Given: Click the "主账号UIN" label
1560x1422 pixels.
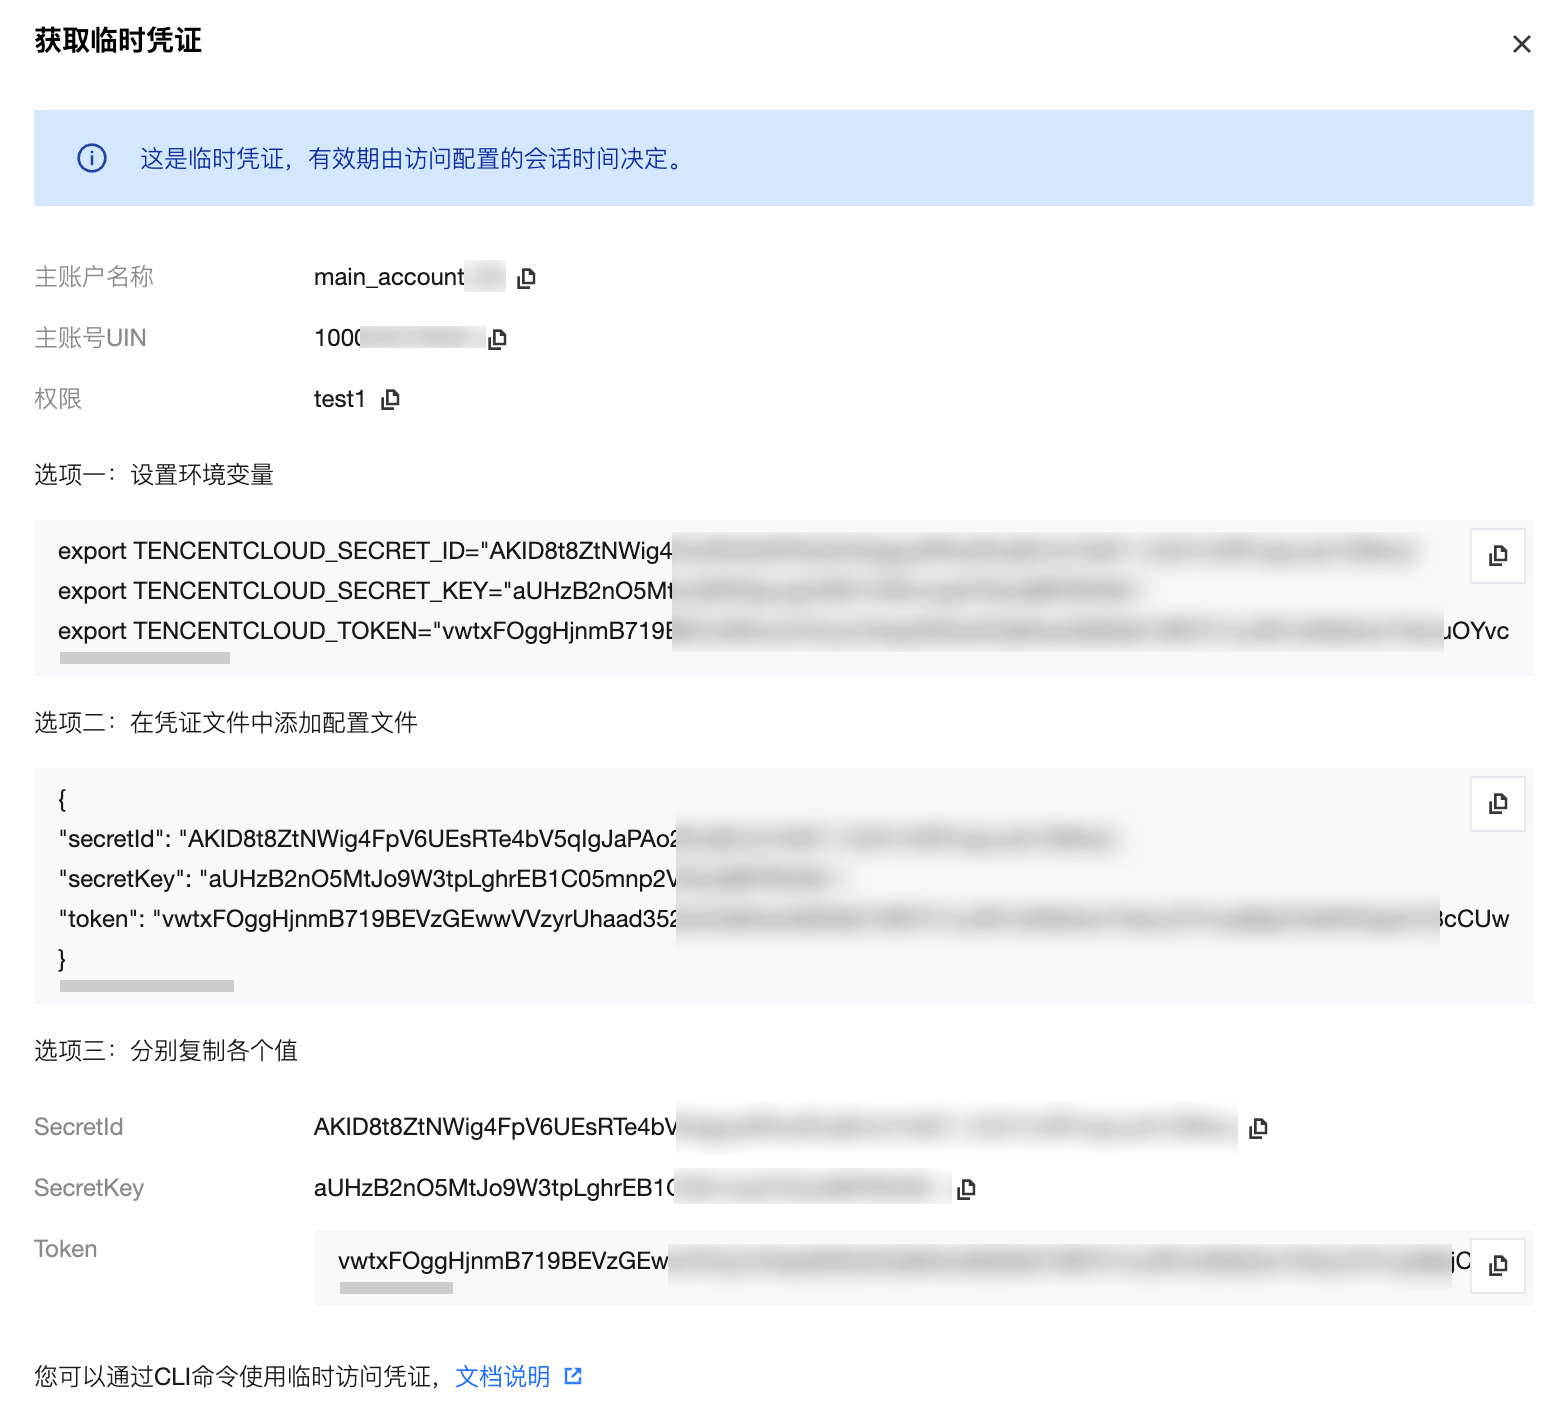Looking at the screenshot, I should coord(90,338).
